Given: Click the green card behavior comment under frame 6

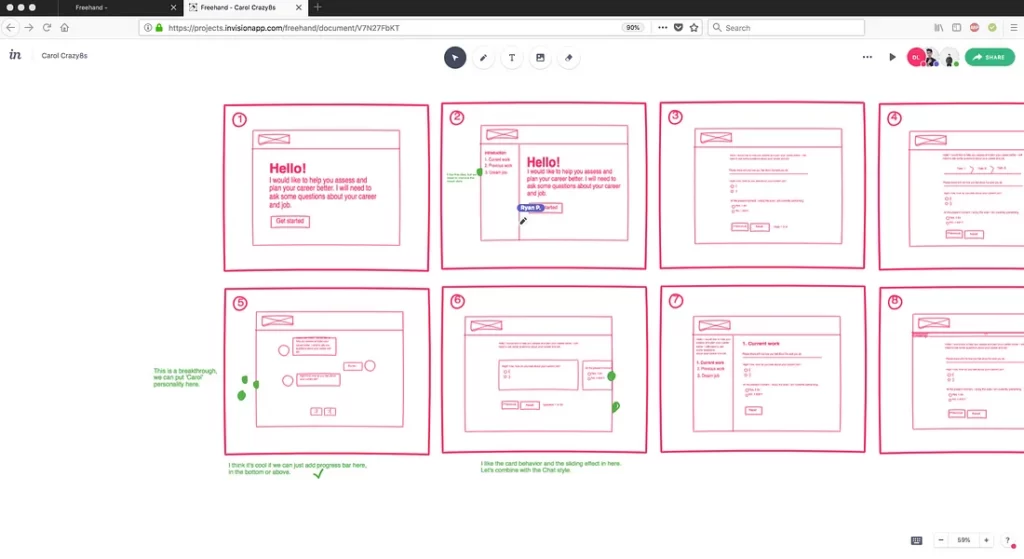Looking at the screenshot, I should (551, 466).
